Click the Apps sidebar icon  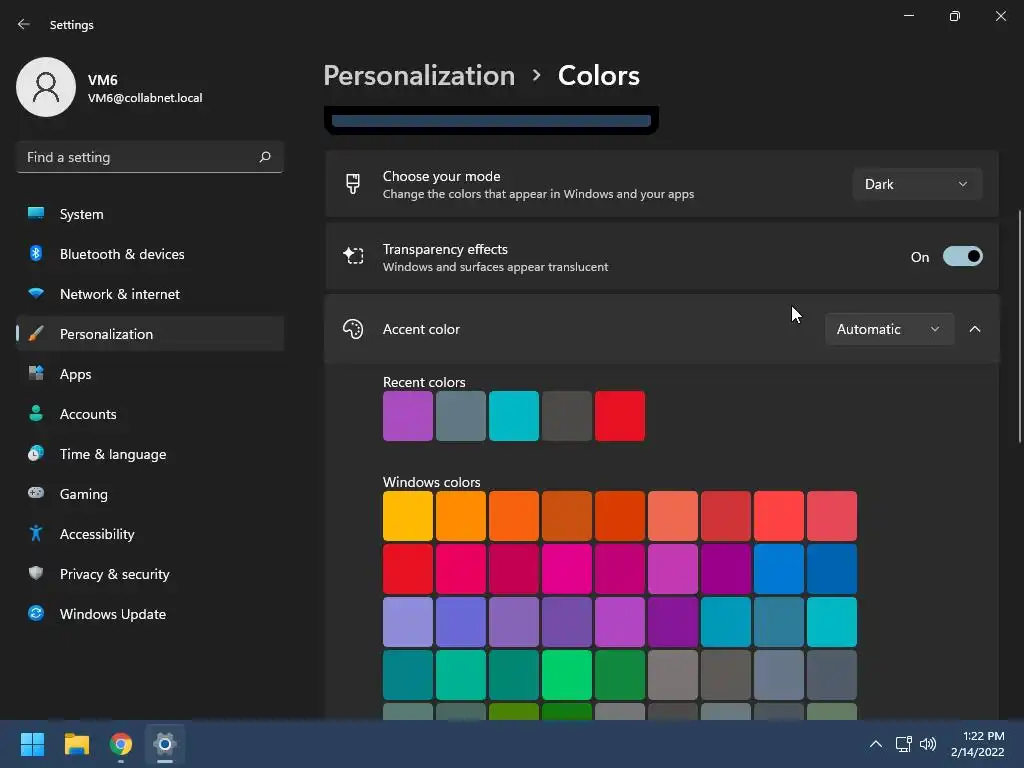click(36, 374)
